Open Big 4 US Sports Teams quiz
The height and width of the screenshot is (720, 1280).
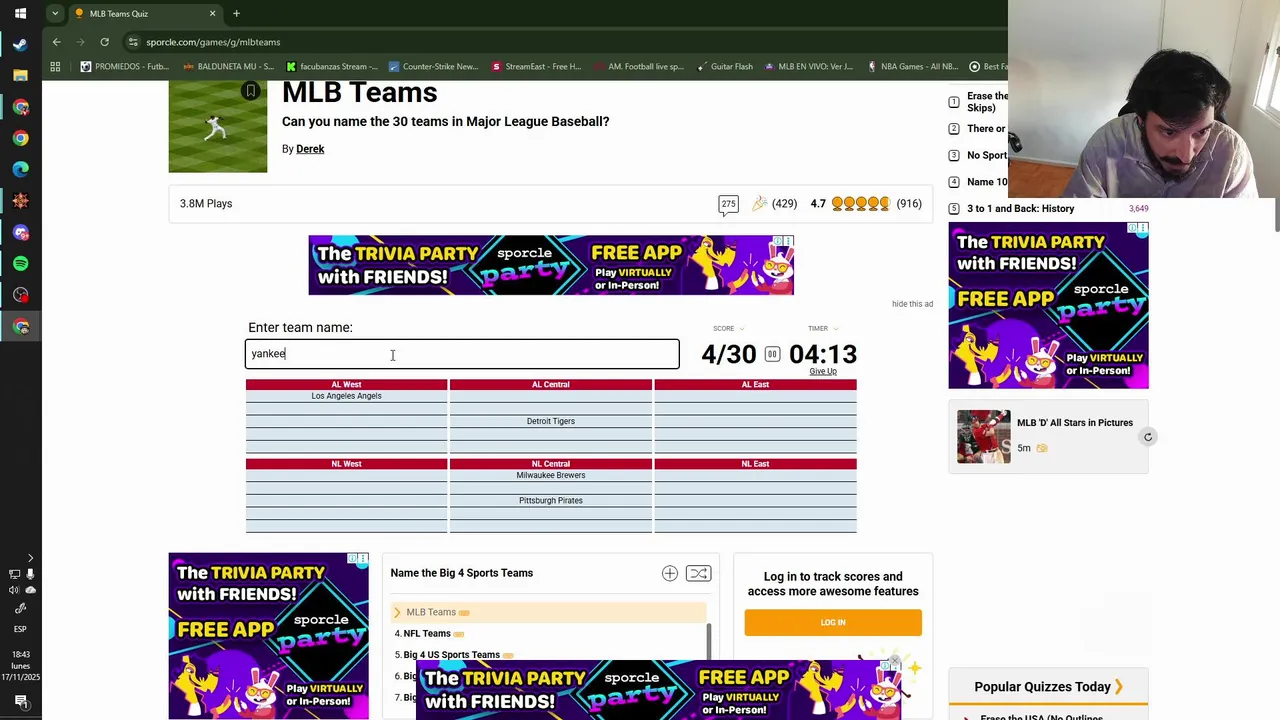tap(451, 655)
